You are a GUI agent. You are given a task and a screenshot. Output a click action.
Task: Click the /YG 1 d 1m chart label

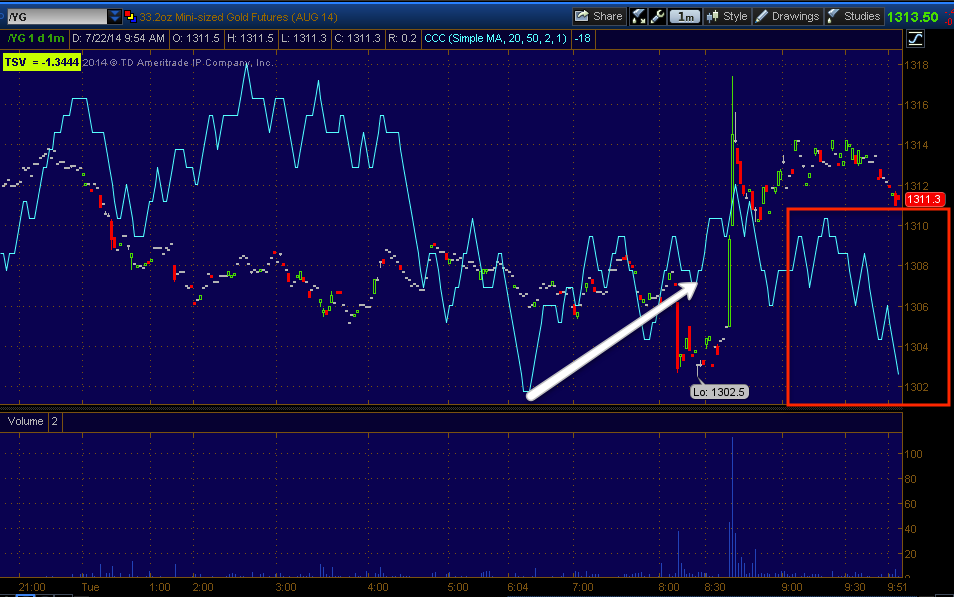click(x=36, y=38)
